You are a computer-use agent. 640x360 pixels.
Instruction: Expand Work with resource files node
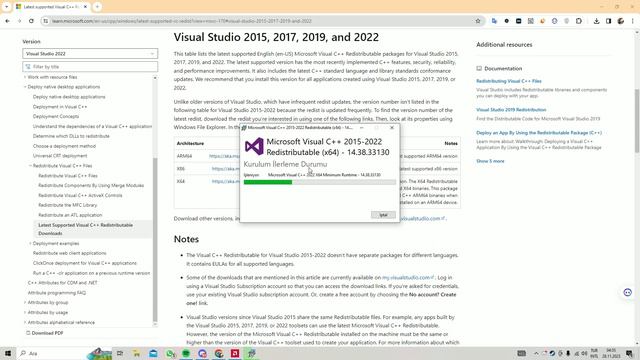pyautogui.click(x=25, y=77)
